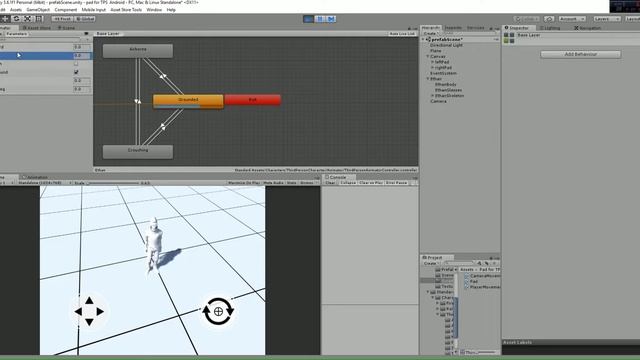The height and width of the screenshot is (360, 640).
Task: Click the Add Behaviour button
Action: click(580, 54)
